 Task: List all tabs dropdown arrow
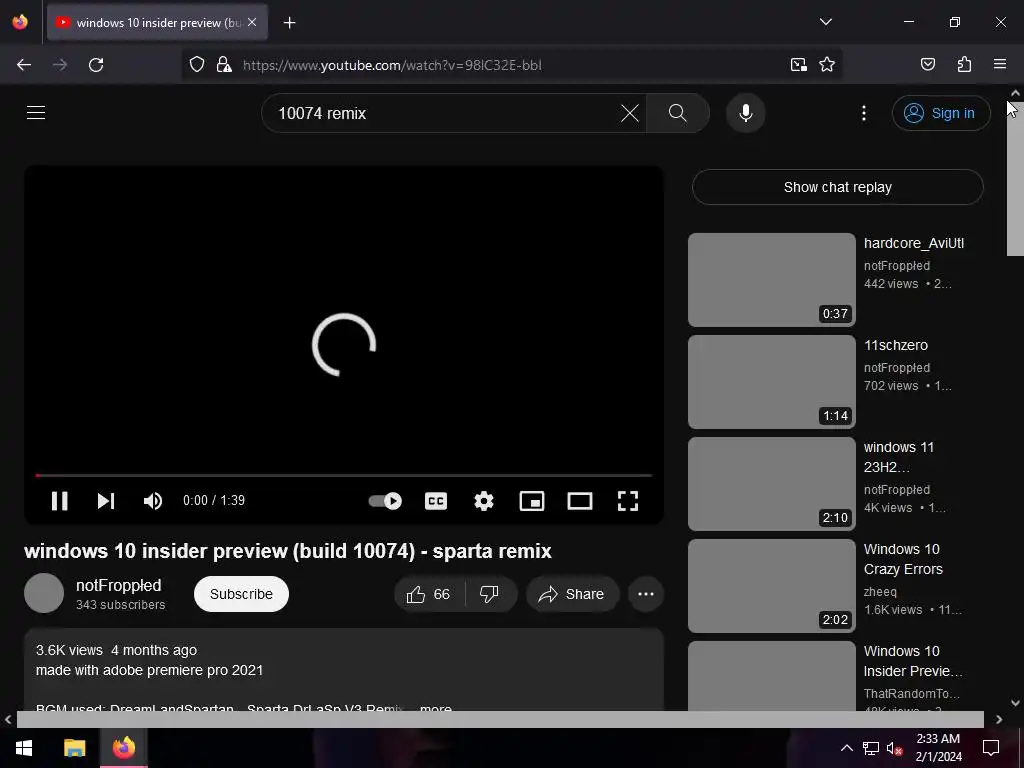coord(826,22)
